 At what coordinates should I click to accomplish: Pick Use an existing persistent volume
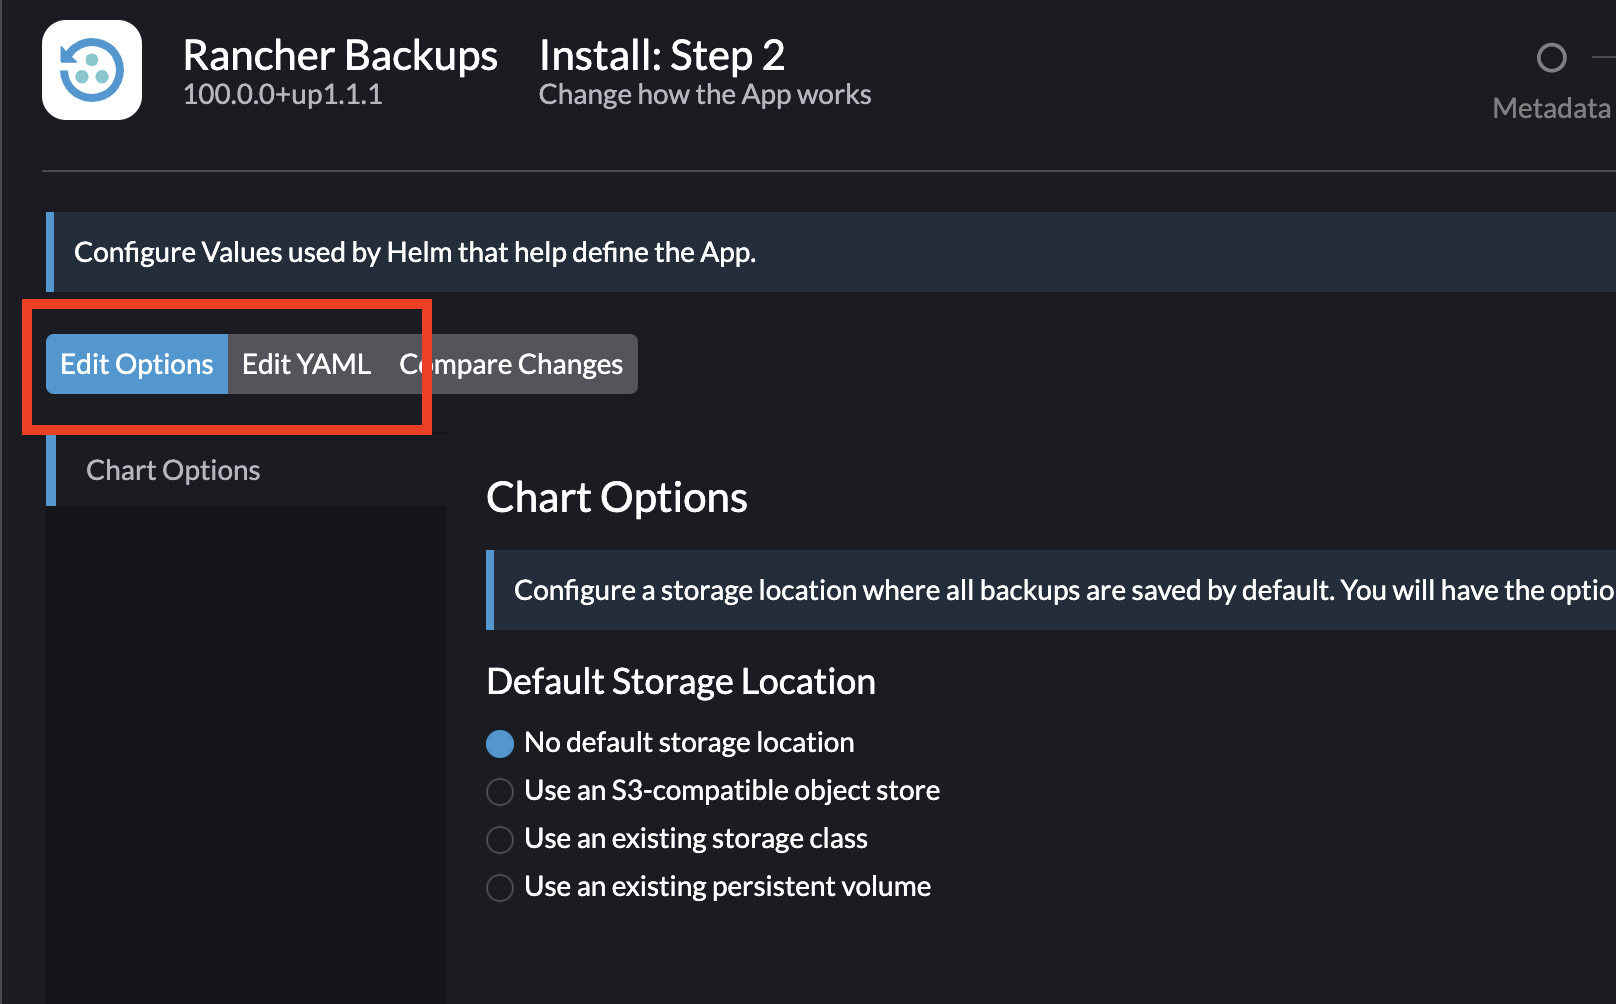point(500,887)
